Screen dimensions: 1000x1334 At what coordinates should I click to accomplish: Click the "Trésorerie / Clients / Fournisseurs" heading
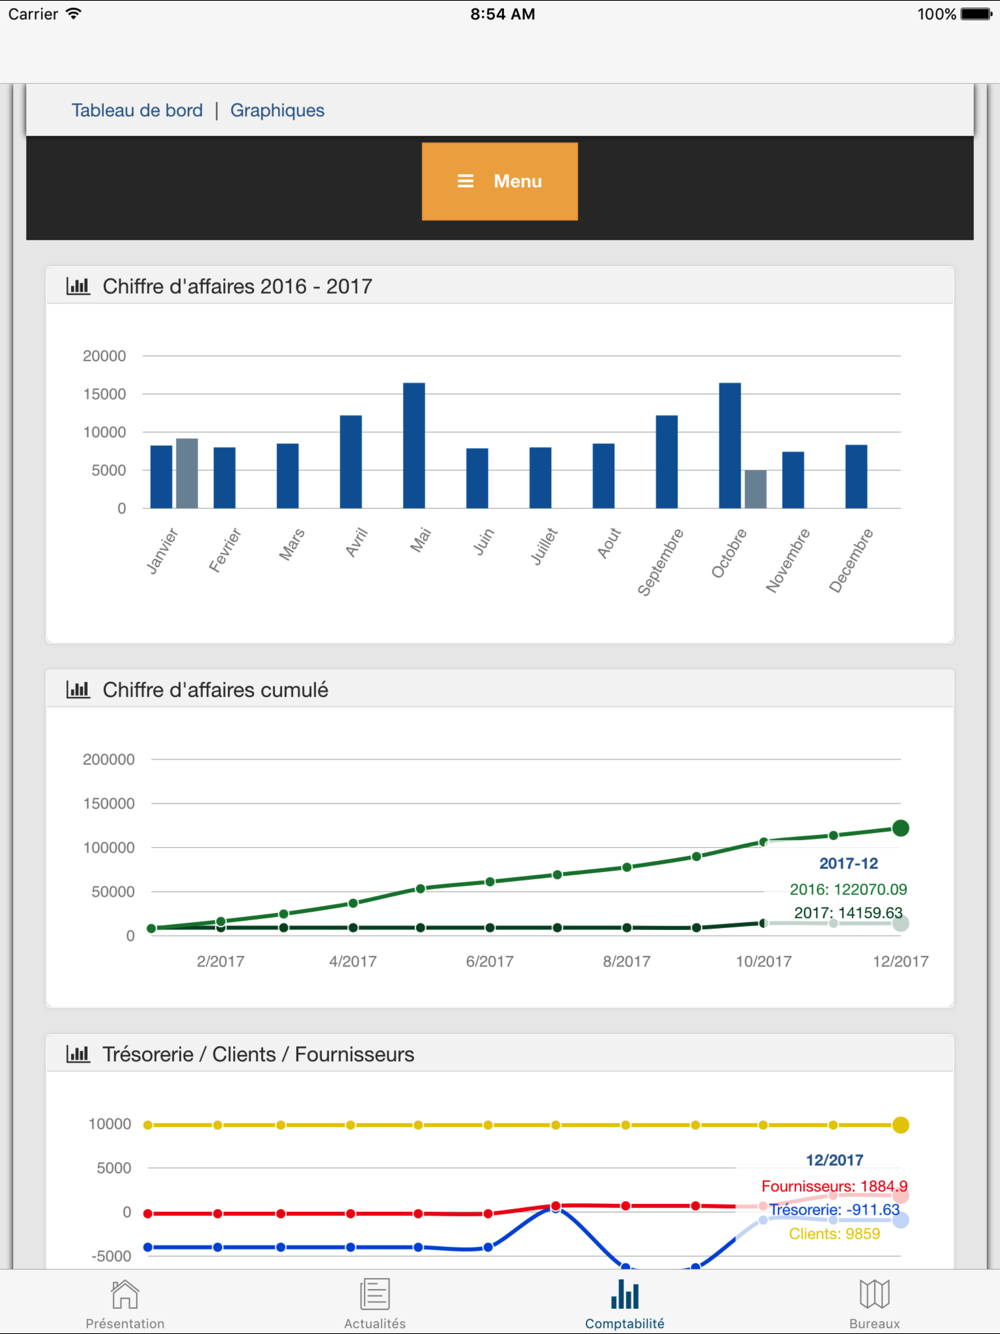click(x=258, y=1054)
